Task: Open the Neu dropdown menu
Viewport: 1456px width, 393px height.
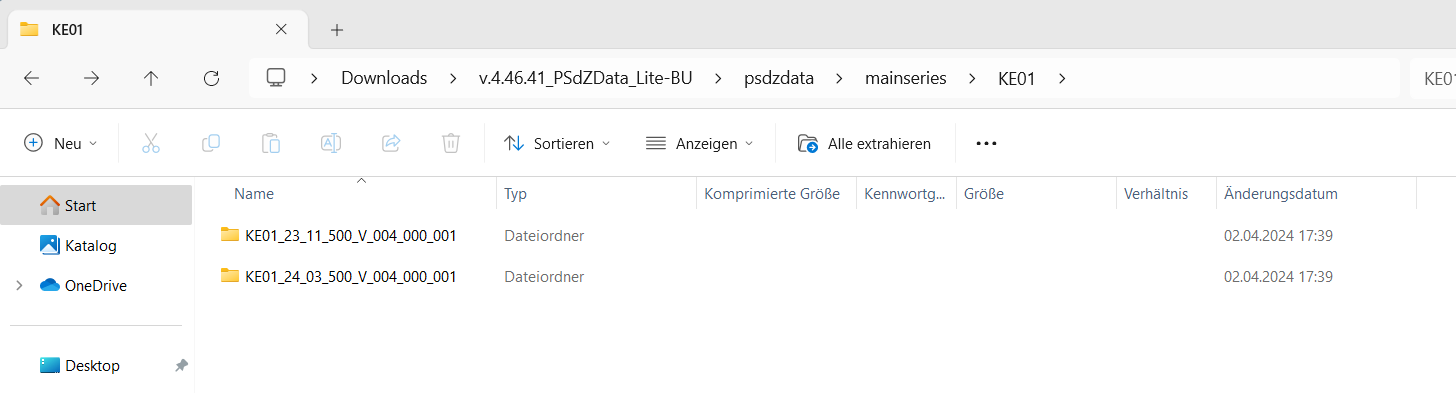Action: tap(61, 143)
